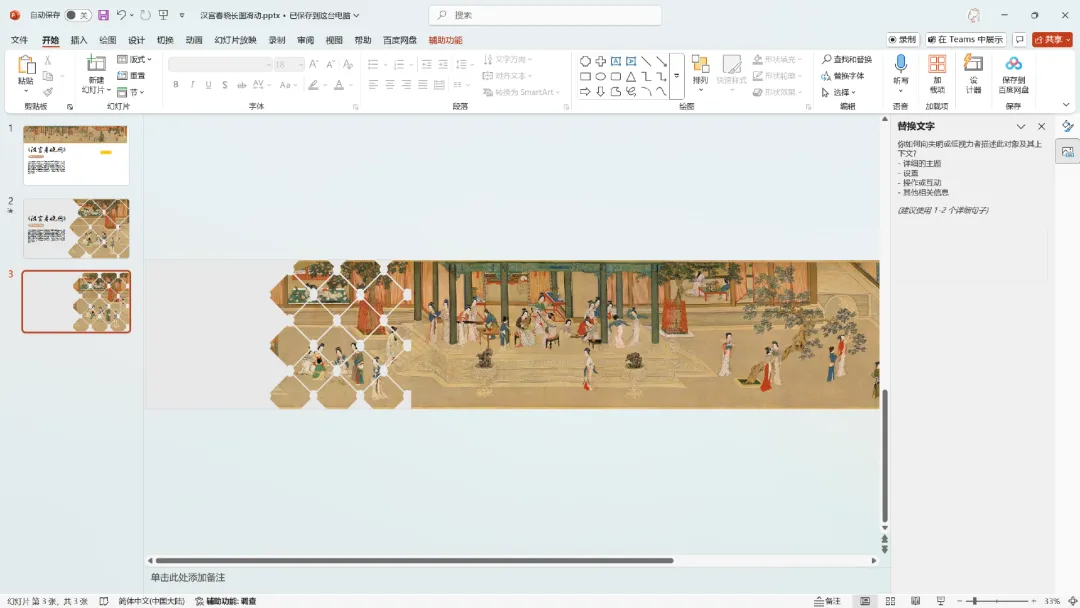The image size is (1080, 608).
Task: Click the Present from beginning icon
Action: click(164, 15)
